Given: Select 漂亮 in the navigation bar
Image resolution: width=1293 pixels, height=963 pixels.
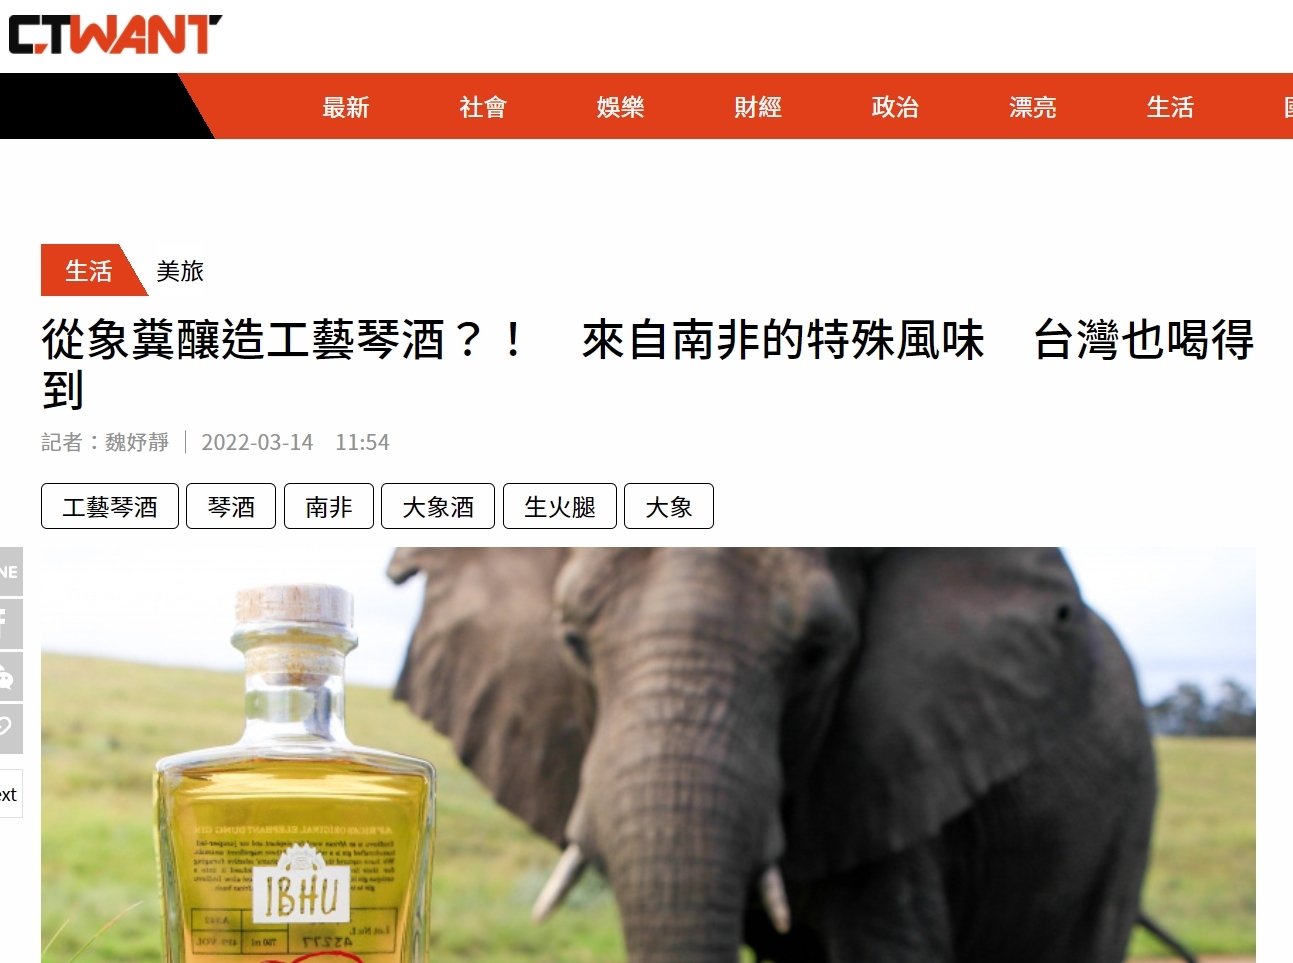Looking at the screenshot, I should [x=1033, y=107].
